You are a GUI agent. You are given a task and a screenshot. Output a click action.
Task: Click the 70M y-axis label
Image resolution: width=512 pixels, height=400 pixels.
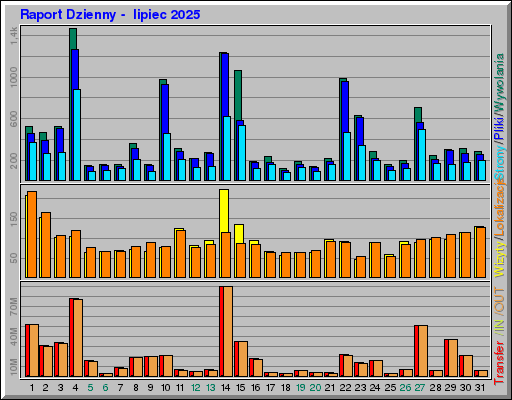pos(14,307)
